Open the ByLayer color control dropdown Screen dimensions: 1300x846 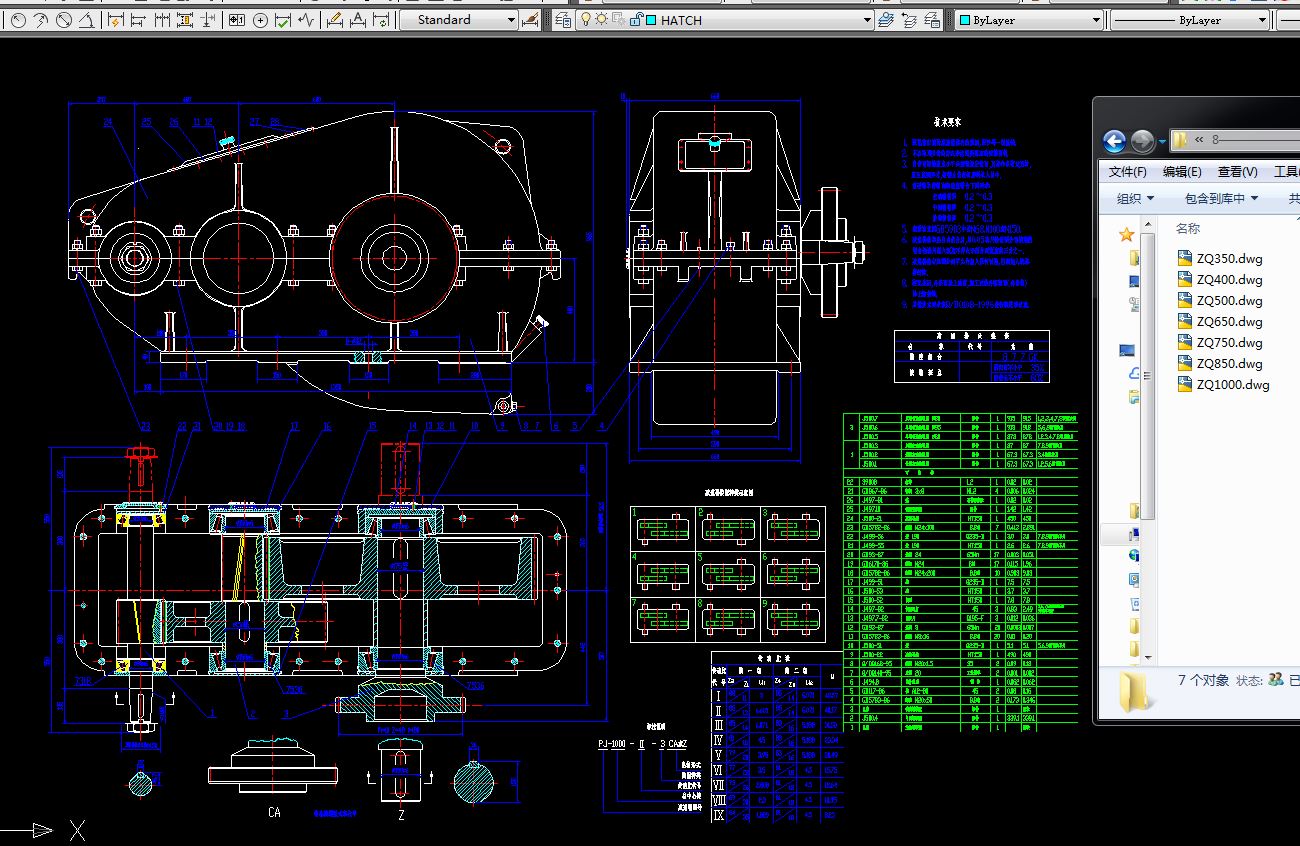pyautogui.click(x=1096, y=20)
